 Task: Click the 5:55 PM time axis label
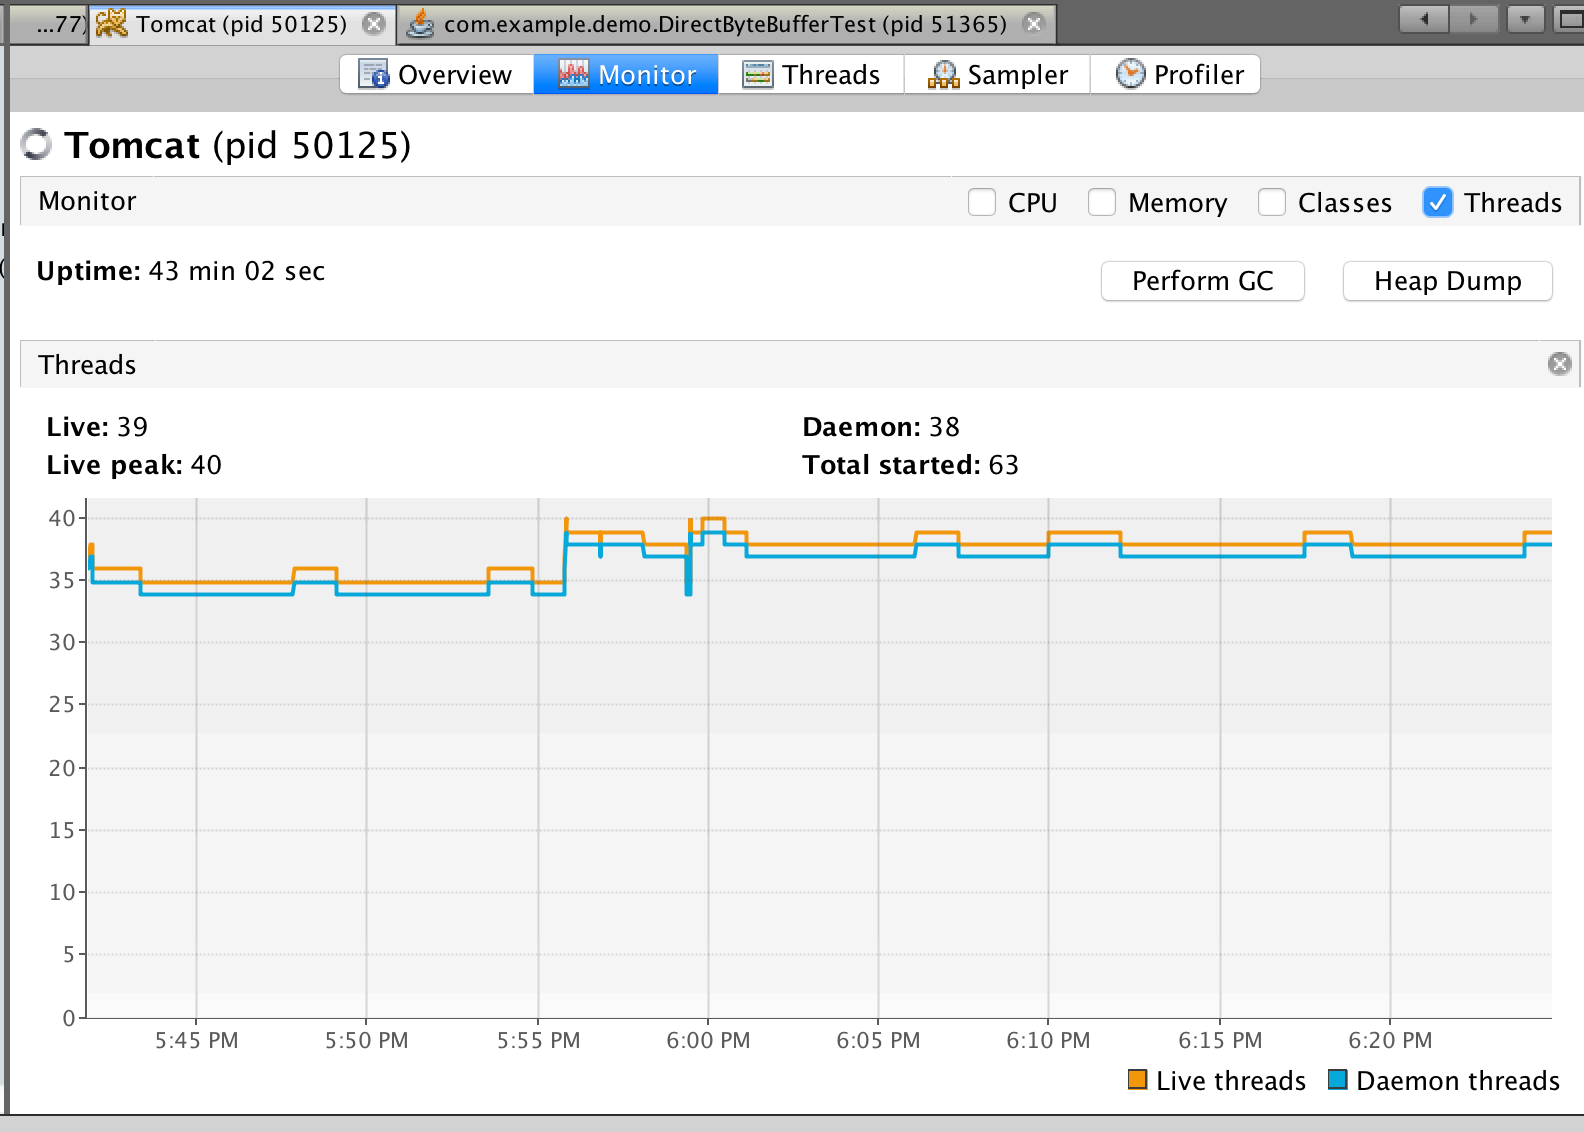[539, 1040]
